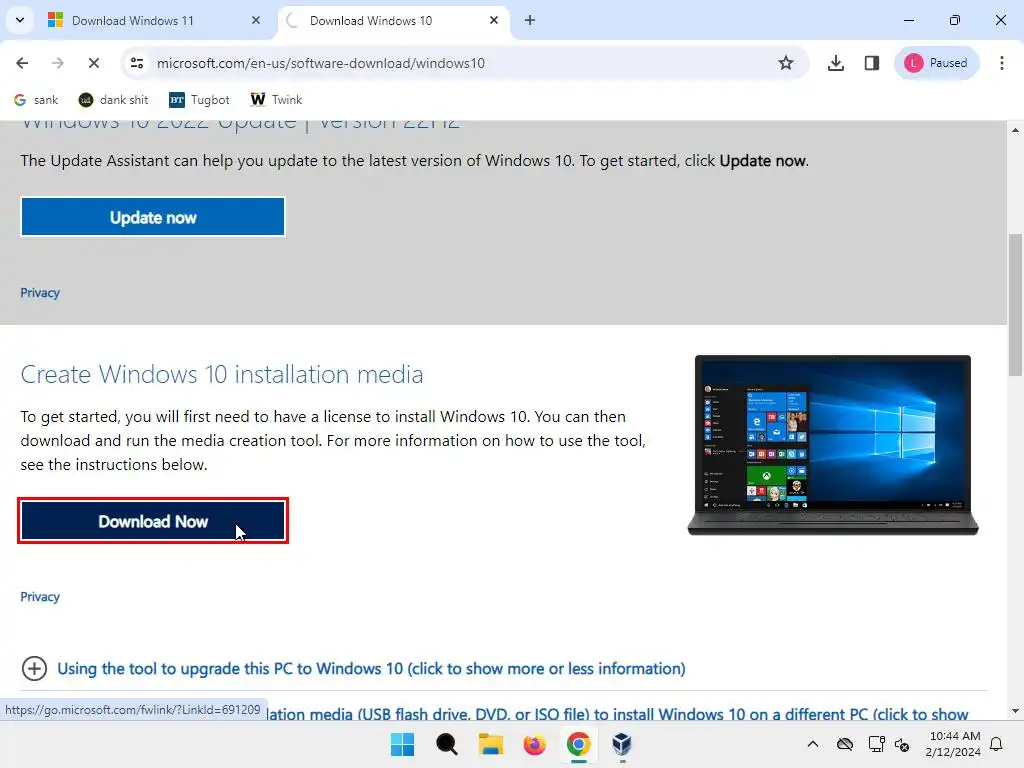Image resolution: width=1024 pixels, height=768 pixels.
Task: Open Privacy link under Download Now
Action: point(40,597)
